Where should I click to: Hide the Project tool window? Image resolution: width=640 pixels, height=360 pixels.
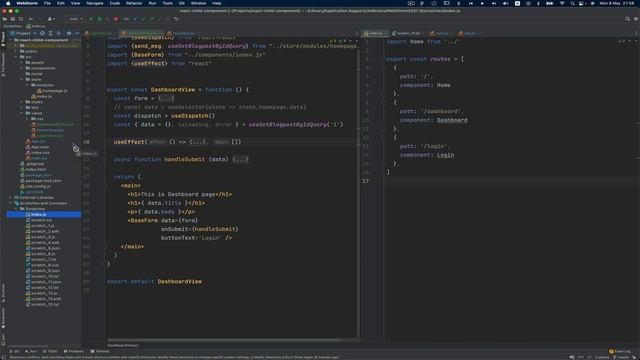[x=77, y=33]
